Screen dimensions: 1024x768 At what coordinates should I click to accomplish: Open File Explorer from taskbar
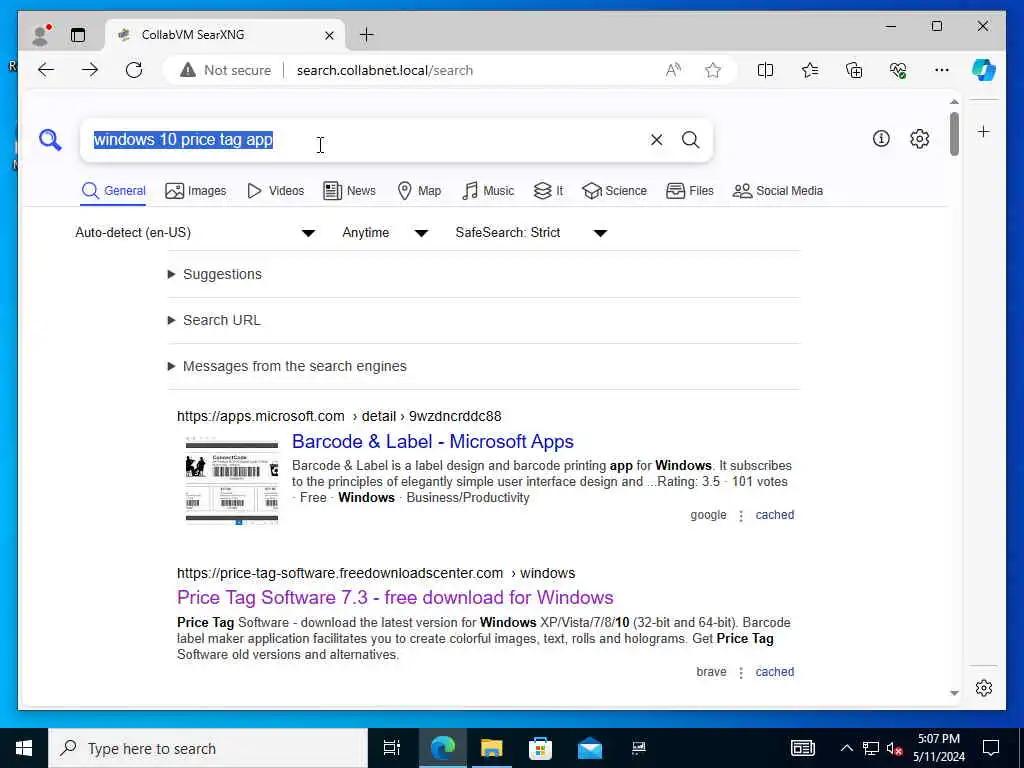[x=491, y=748]
